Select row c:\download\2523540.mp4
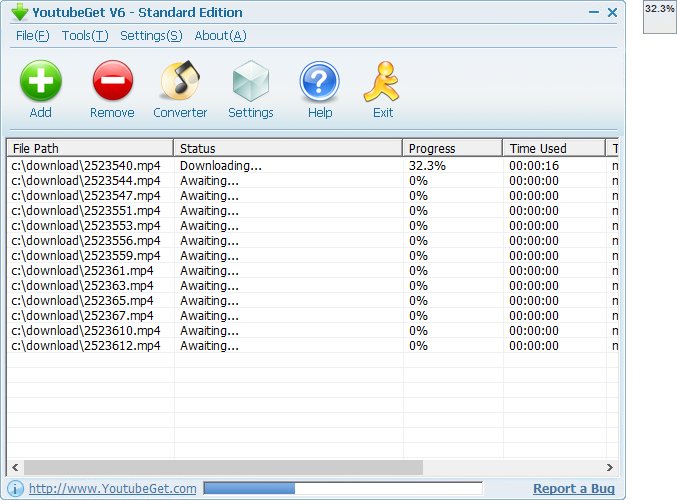 point(313,165)
